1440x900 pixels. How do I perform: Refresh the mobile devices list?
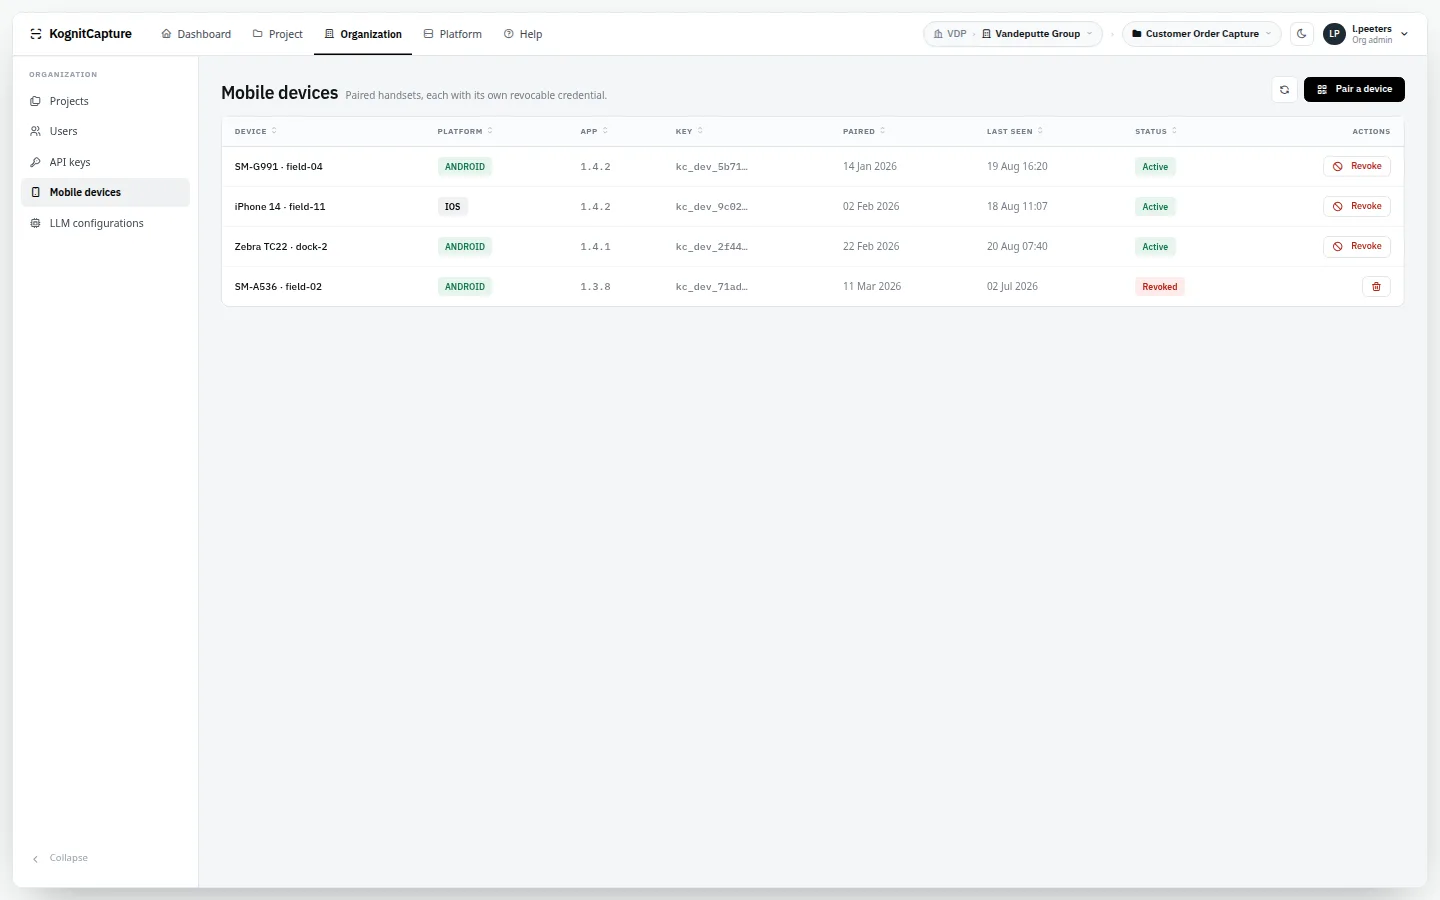tap(1285, 89)
